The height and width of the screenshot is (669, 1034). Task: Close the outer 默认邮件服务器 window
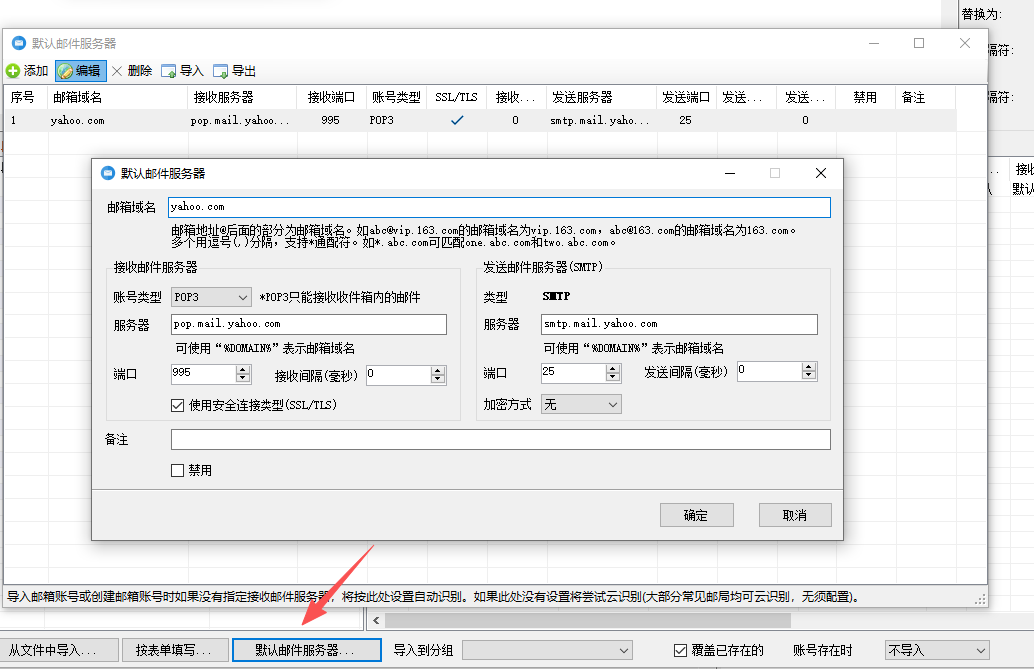click(965, 43)
